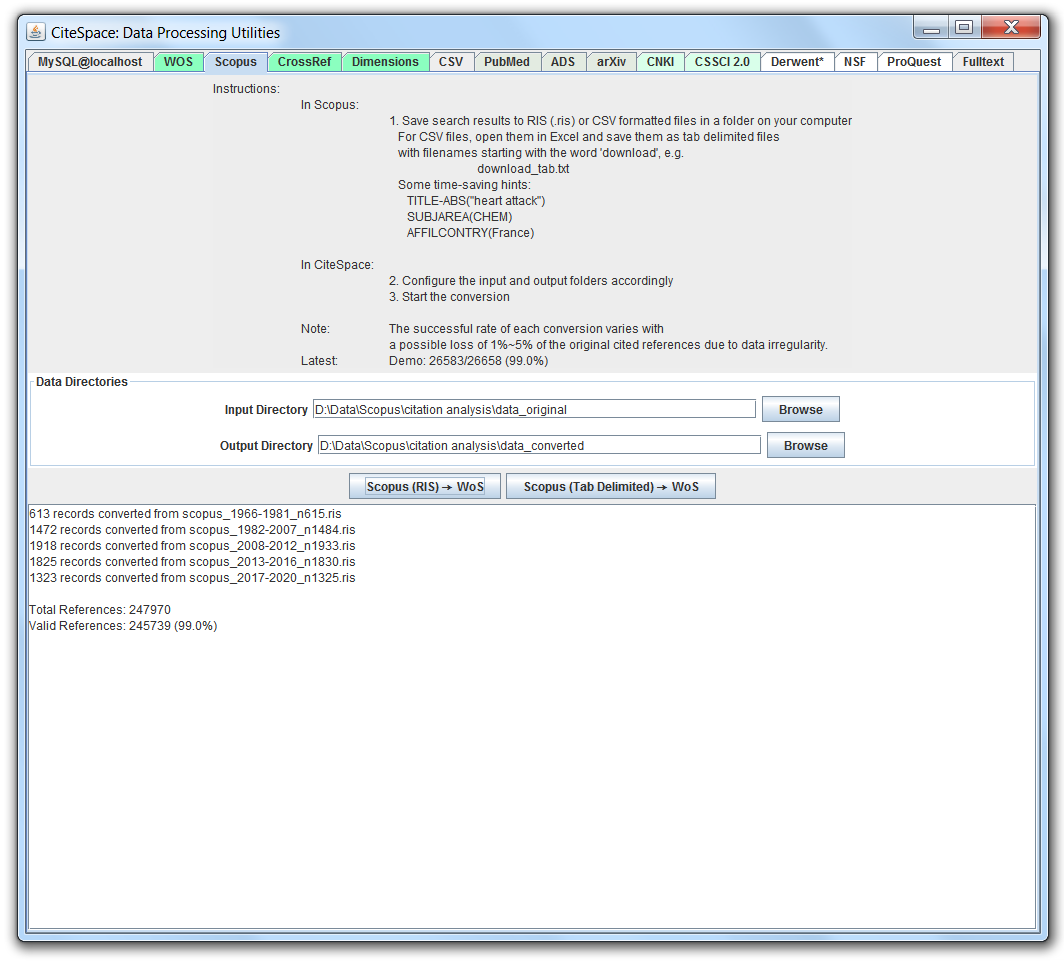Image resolution: width=1064 pixels, height=964 pixels.
Task: Click the AFFILCONTRY(France) hint
Action: pos(470,233)
